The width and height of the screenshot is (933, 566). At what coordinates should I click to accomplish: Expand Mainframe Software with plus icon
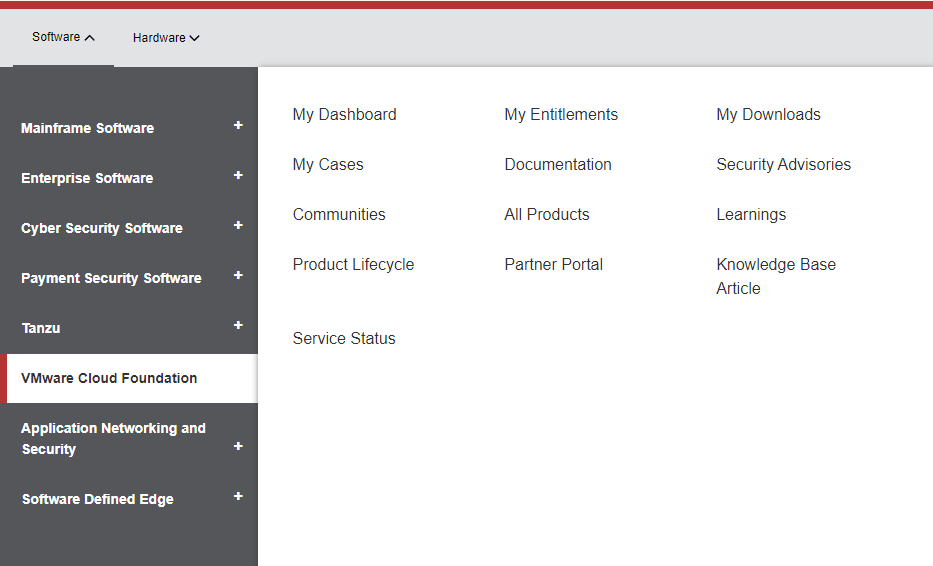pyautogui.click(x=238, y=126)
